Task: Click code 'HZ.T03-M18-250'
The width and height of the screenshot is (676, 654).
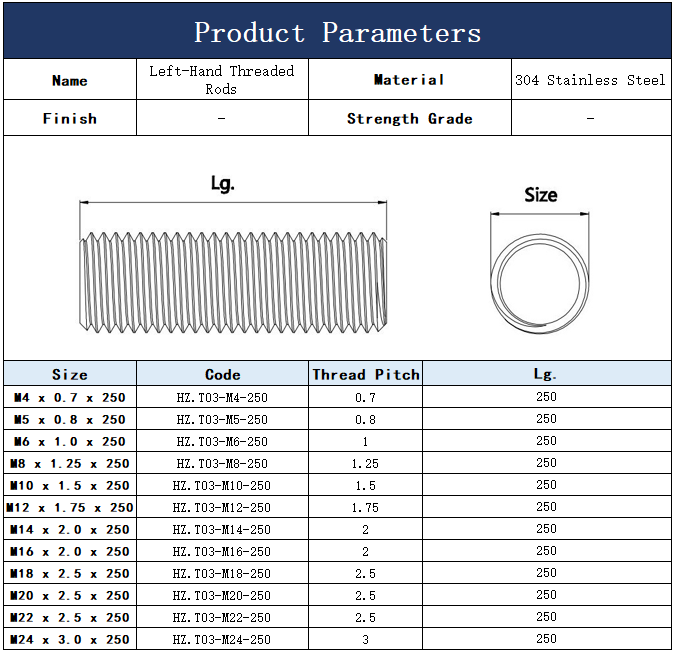Action: point(222,573)
